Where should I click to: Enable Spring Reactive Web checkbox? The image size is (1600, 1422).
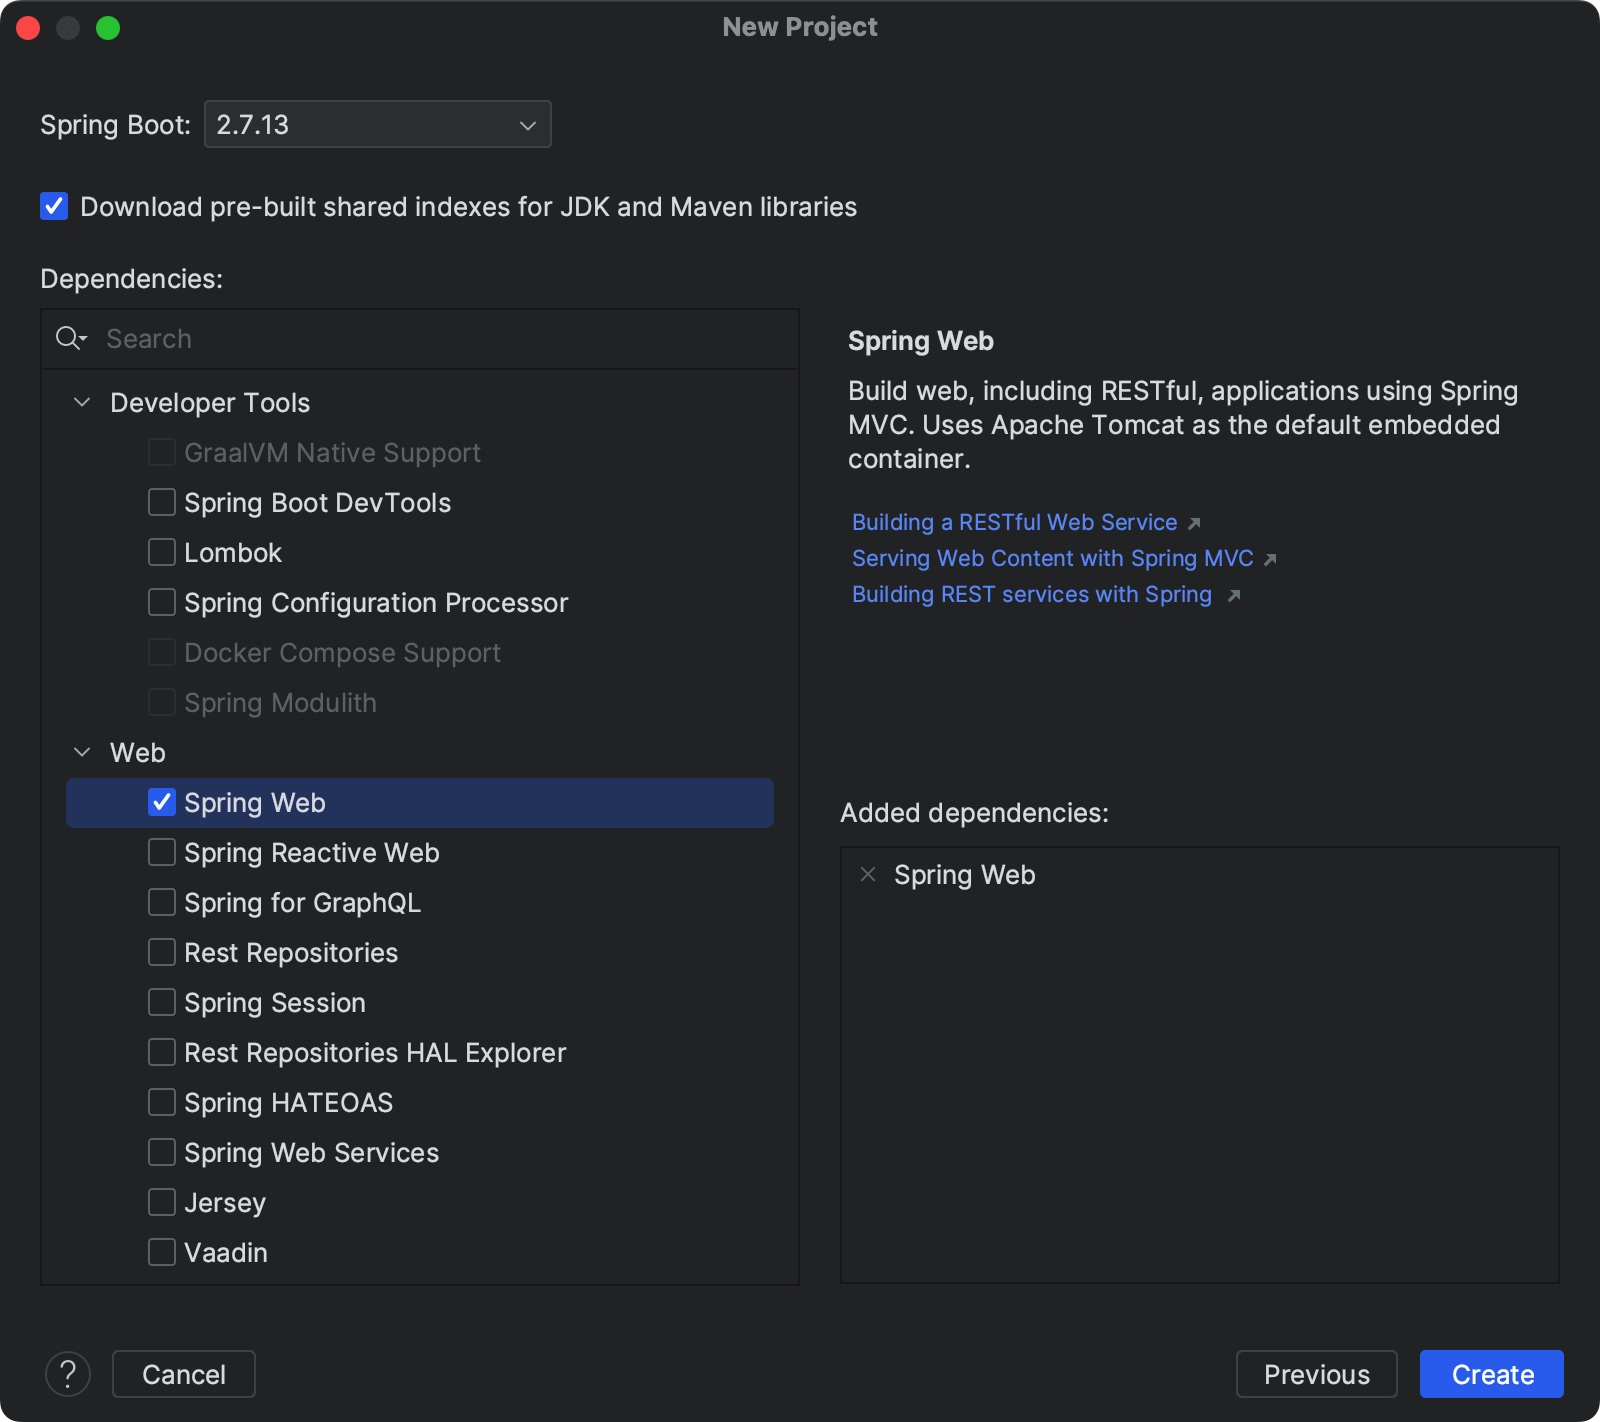coord(162,852)
